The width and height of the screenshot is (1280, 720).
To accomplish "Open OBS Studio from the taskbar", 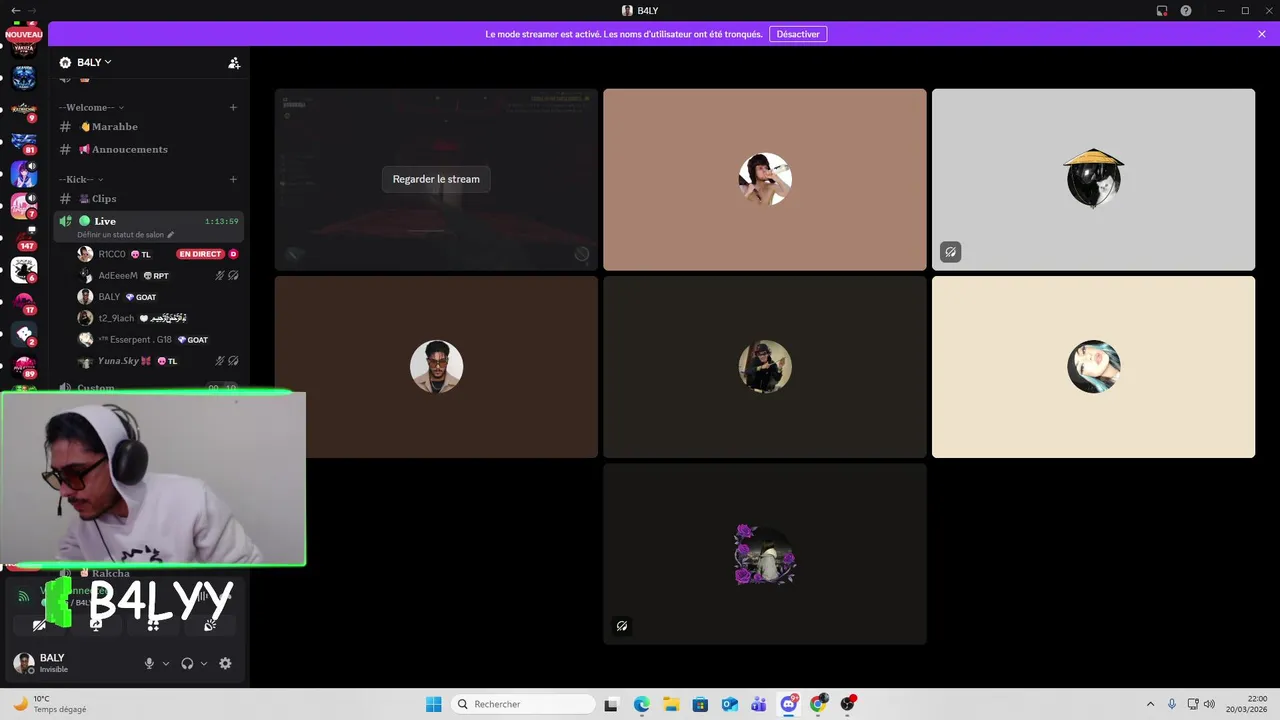I will 848,704.
